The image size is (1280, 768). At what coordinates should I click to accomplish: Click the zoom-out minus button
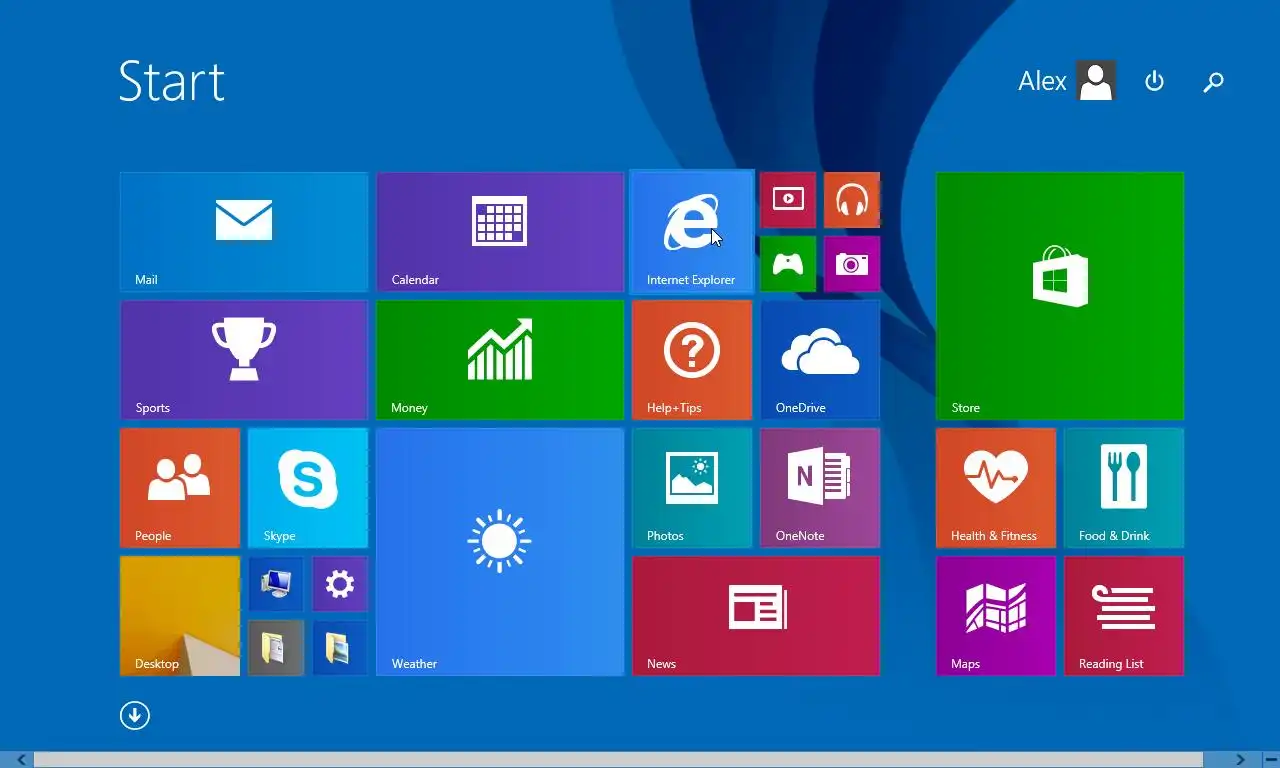1271,760
